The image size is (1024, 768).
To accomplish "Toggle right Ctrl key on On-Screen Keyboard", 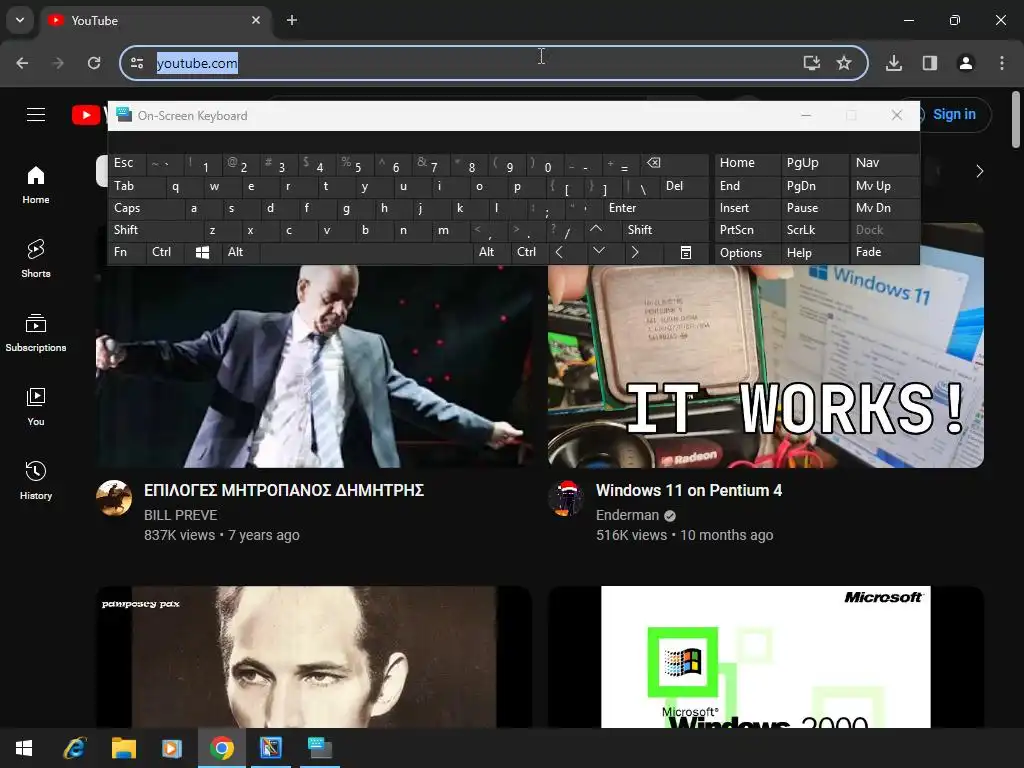I will [x=529, y=252].
